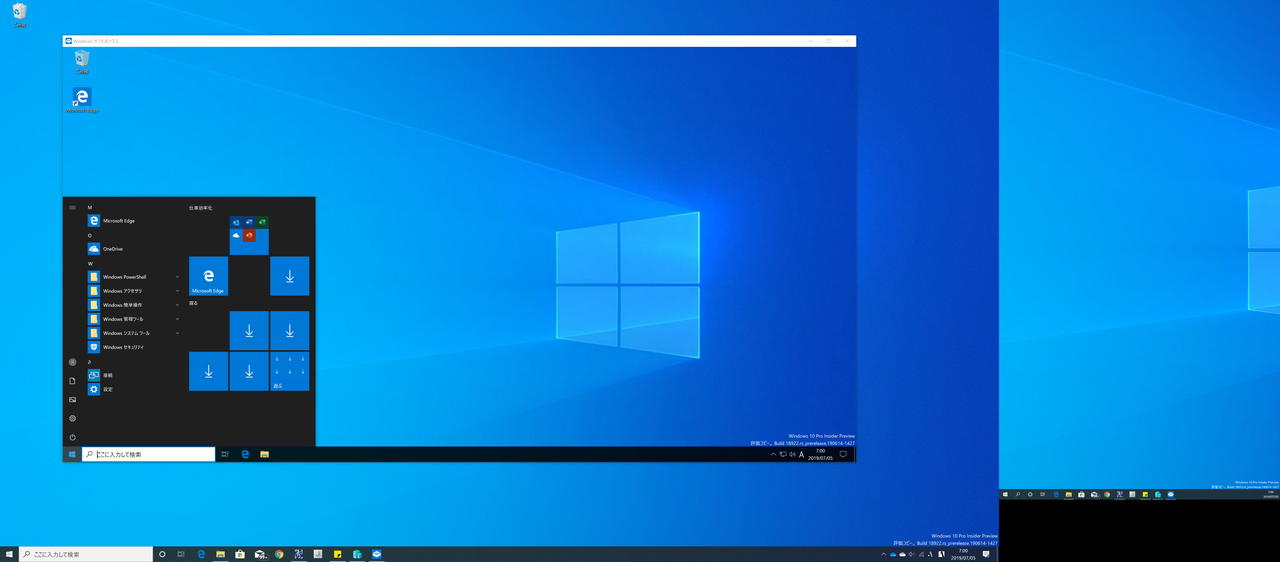The width and height of the screenshot is (1280, 562).
Task: Open Microsoft Edge shortcut on Sandbox desktop
Action: tap(82, 100)
